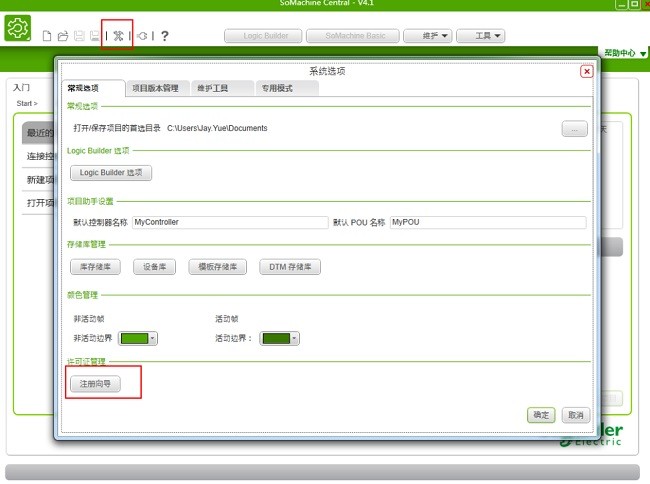The image size is (650, 484).
Task: Open help with question mark icon
Action: pos(165,36)
